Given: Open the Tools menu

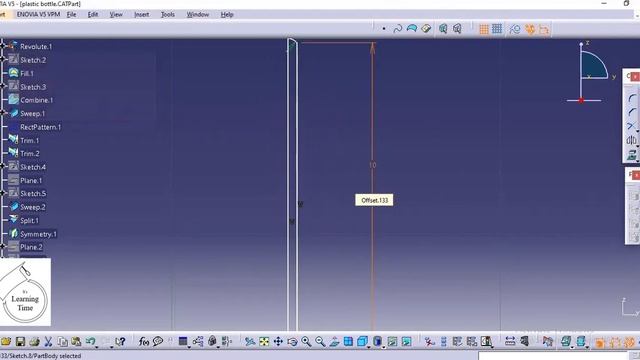Looking at the screenshot, I should 168,14.
